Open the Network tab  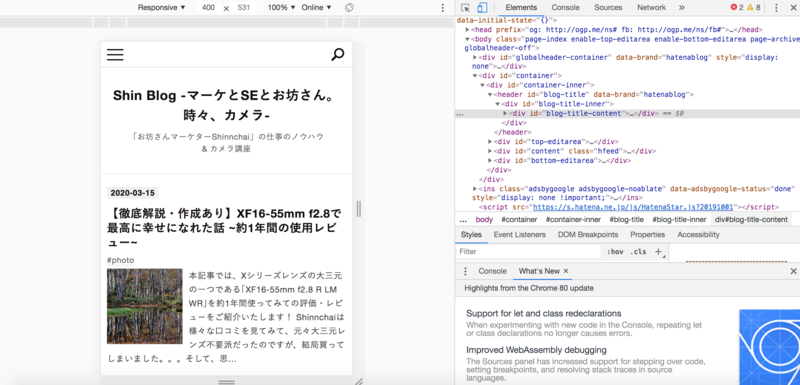[651, 8]
